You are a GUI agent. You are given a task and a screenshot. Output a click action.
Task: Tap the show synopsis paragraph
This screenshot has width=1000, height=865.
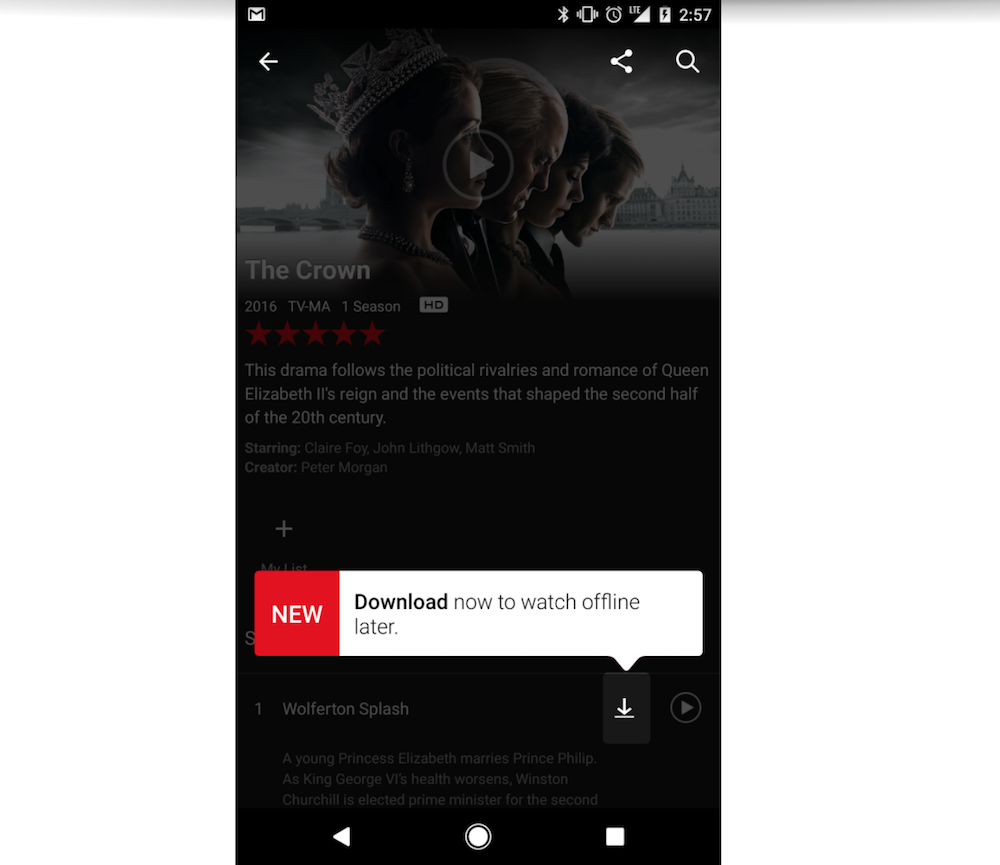(x=476, y=394)
